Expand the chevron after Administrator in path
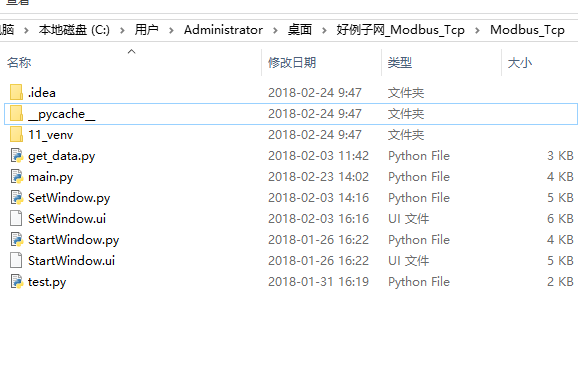 275,30
